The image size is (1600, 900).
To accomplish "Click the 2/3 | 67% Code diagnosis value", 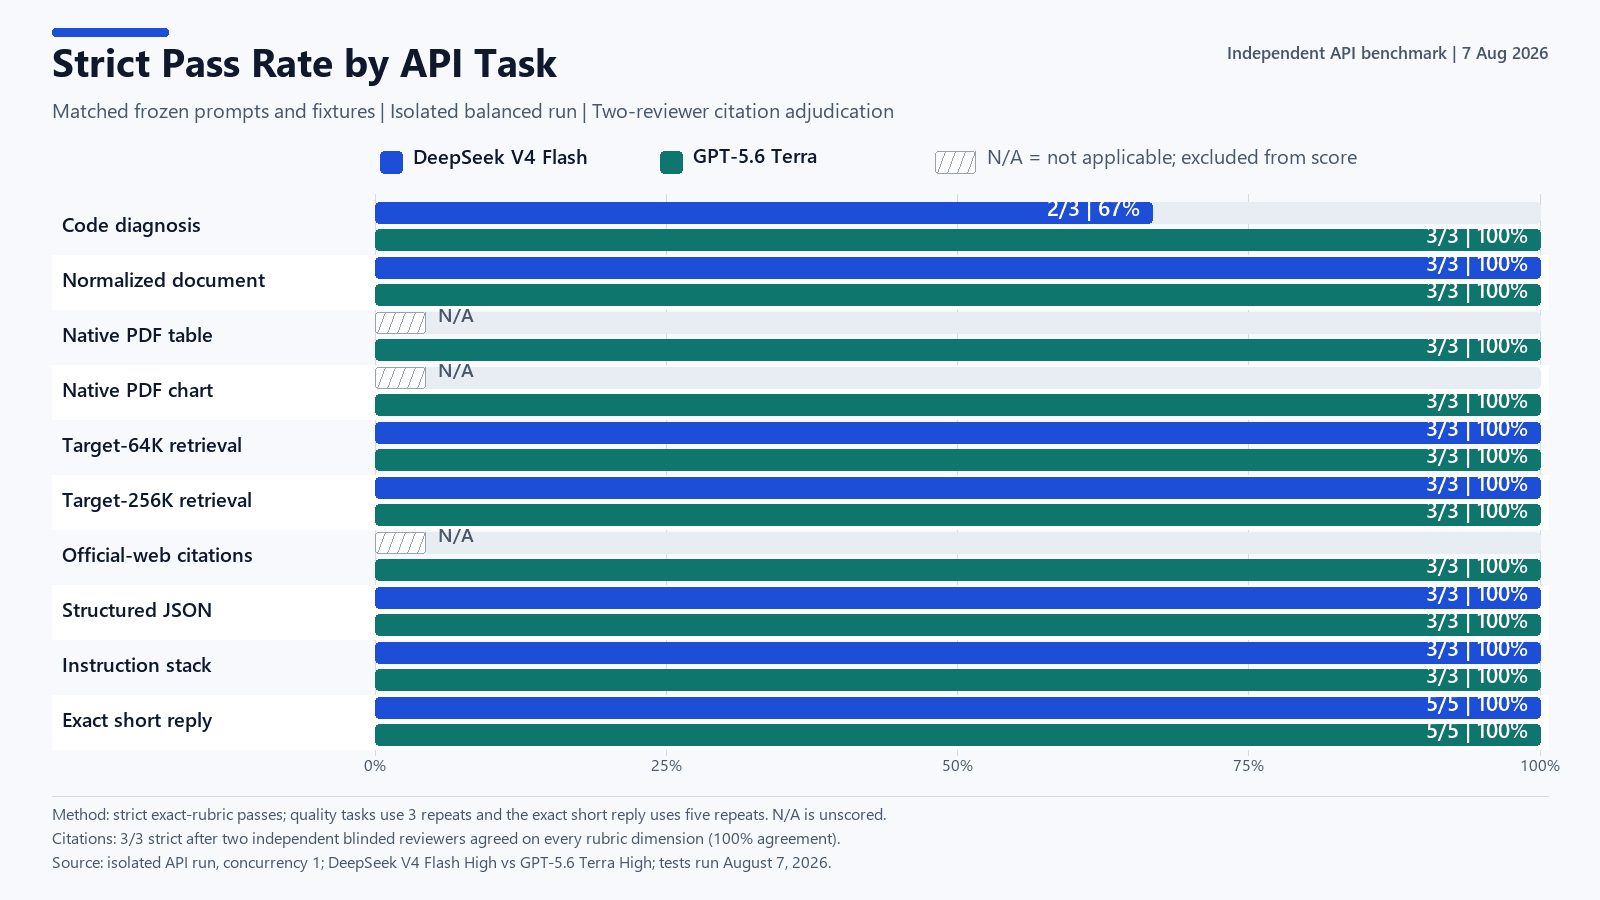I will point(1093,210).
